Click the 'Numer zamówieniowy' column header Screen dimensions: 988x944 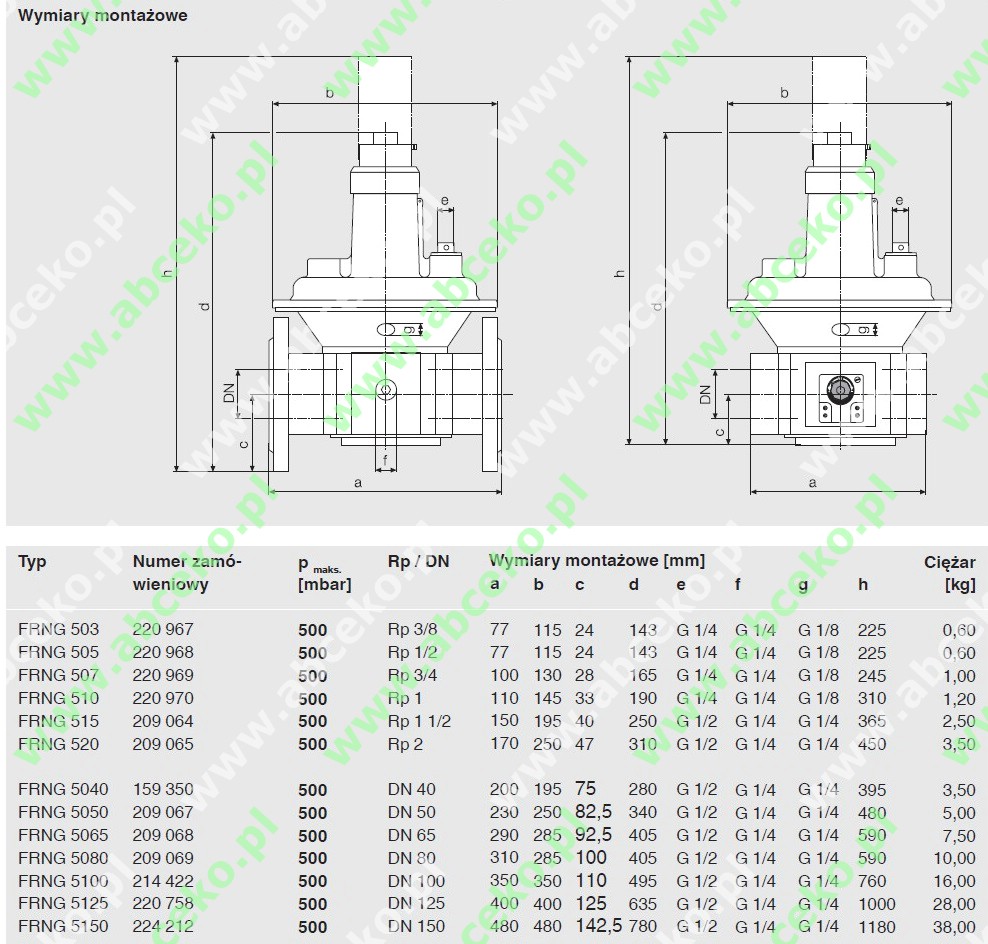click(187, 572)
